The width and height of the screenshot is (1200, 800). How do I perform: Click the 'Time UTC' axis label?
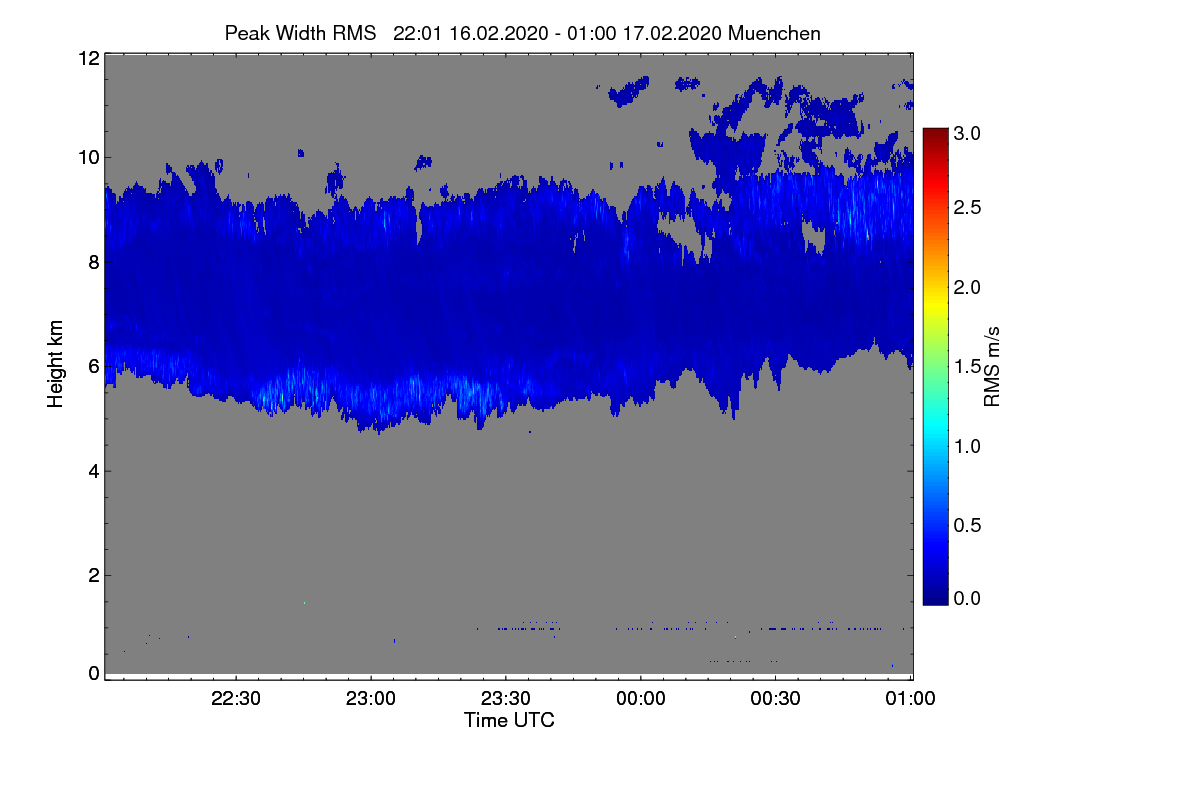509,720
